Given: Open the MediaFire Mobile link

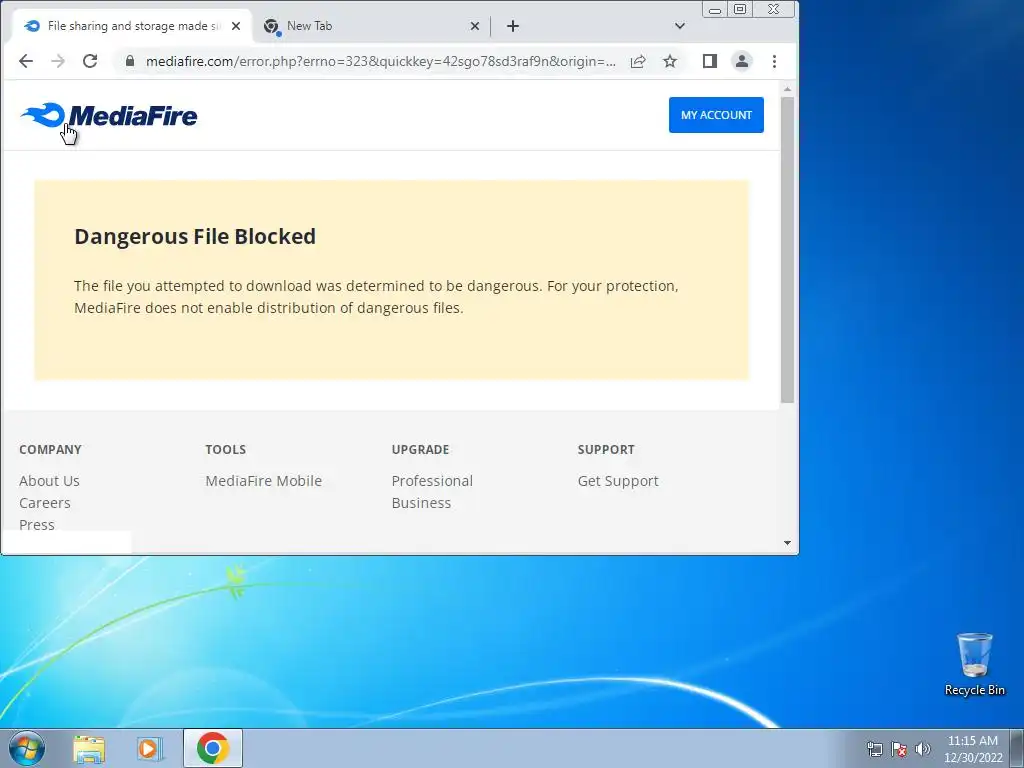Looking at the screenshot, I should coord(264,481).
